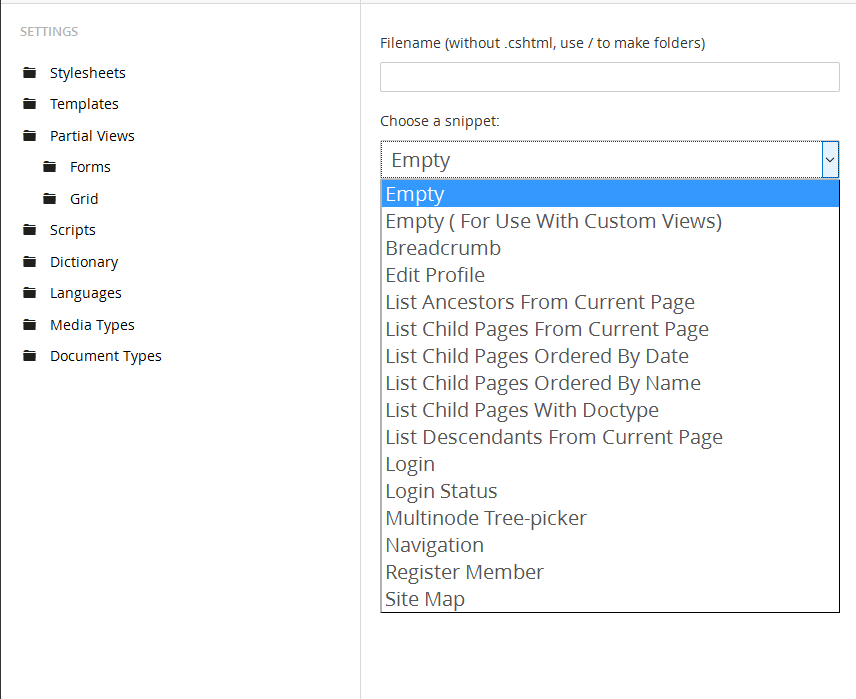Click the Stylesheets folder icon
Viewport: 856px width, 699px height.
click(29, 73)
